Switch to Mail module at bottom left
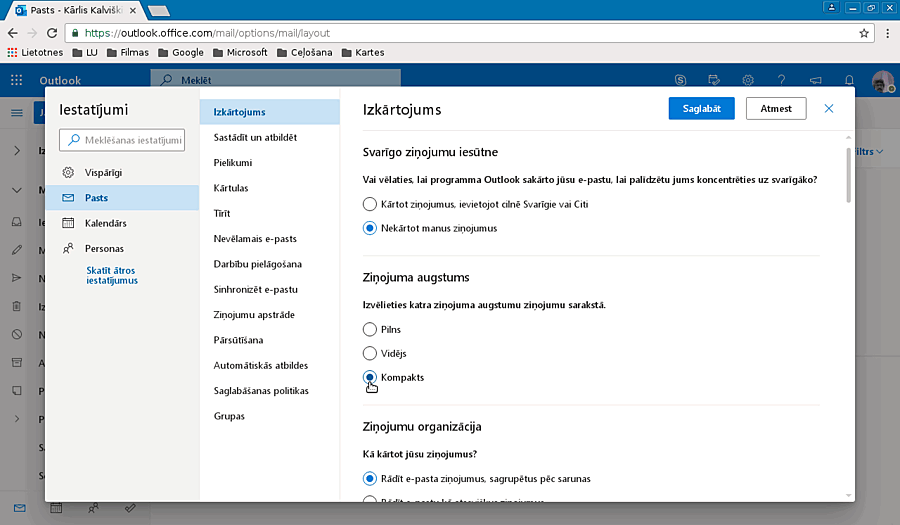The image size is (900, 525). point(20,508)
